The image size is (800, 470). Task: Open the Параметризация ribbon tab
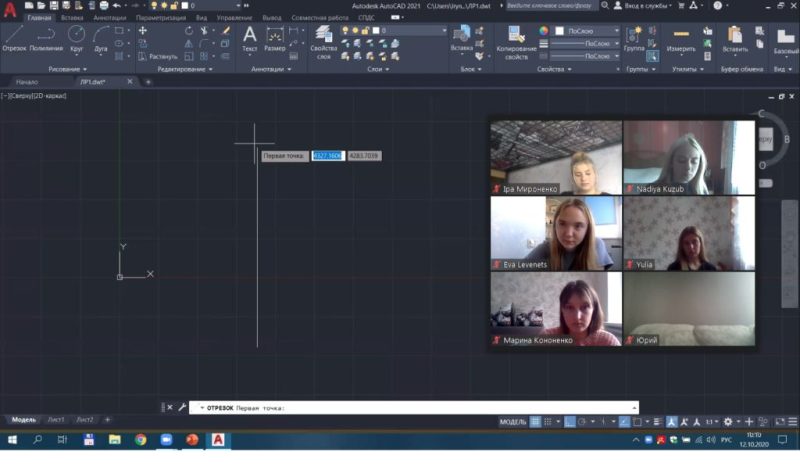click(161, 17)
